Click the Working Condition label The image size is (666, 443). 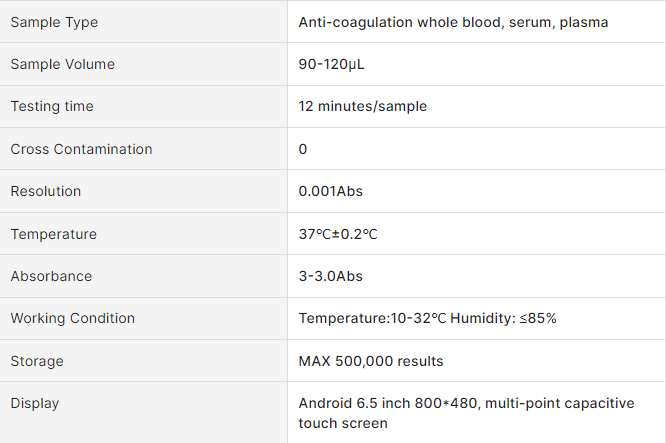point(72,318)
